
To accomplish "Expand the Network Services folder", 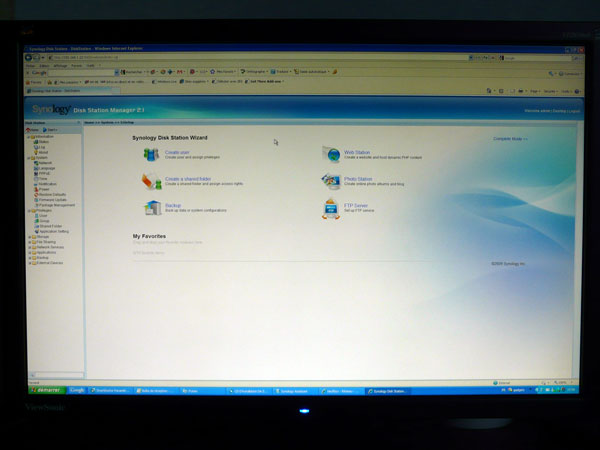I will click(30, 247).
